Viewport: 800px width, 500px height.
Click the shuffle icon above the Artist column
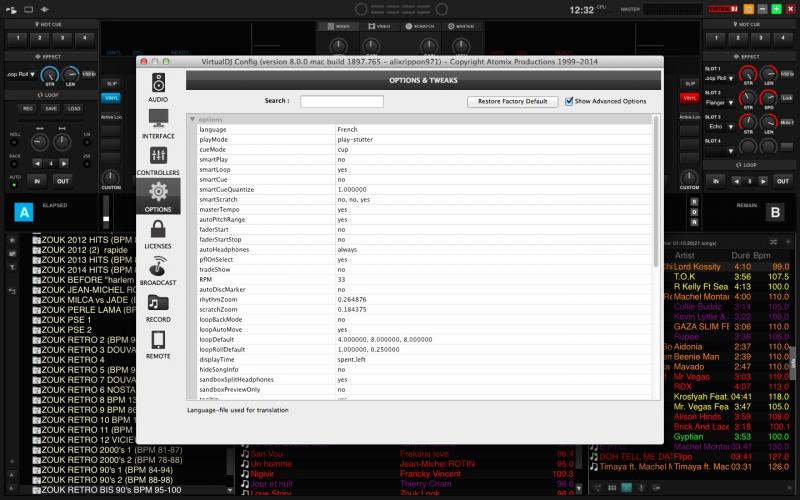click(773, 242)
